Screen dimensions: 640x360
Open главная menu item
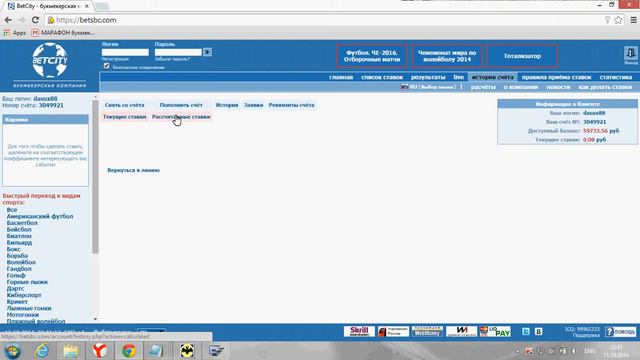pyautogui.click(x=341, y=77)
